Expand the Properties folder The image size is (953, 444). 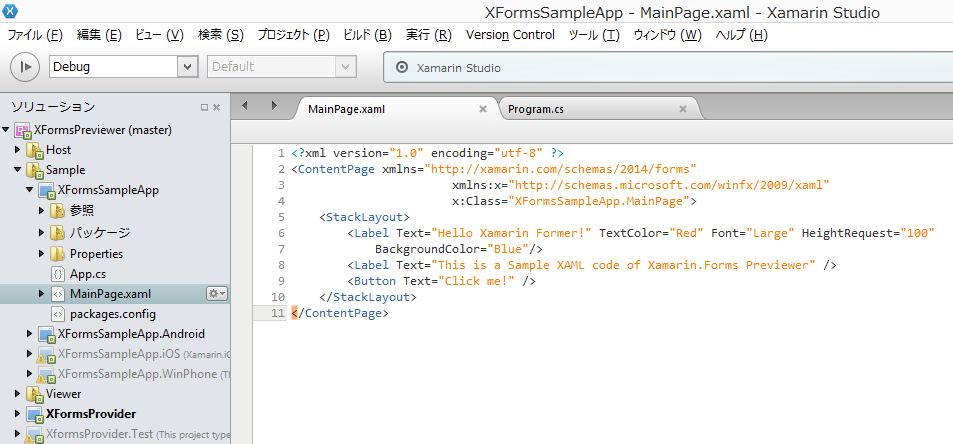(x=42, y=254)
